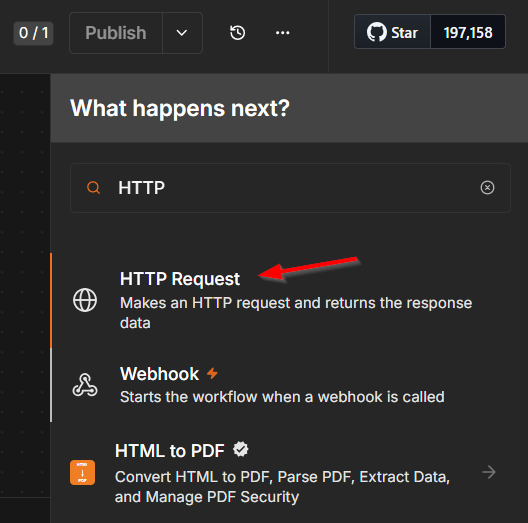The image size is (528, 523).
Task: Click the verified badge beside HTML to PDF
Action: pos(240,449)
